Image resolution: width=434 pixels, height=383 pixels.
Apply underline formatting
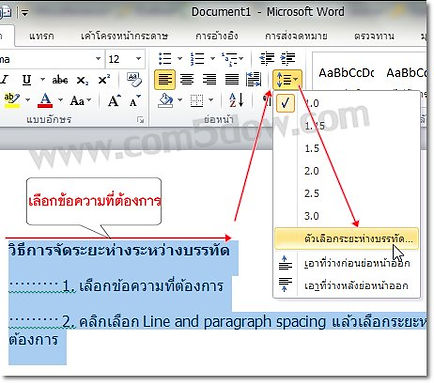coord(27,80)
